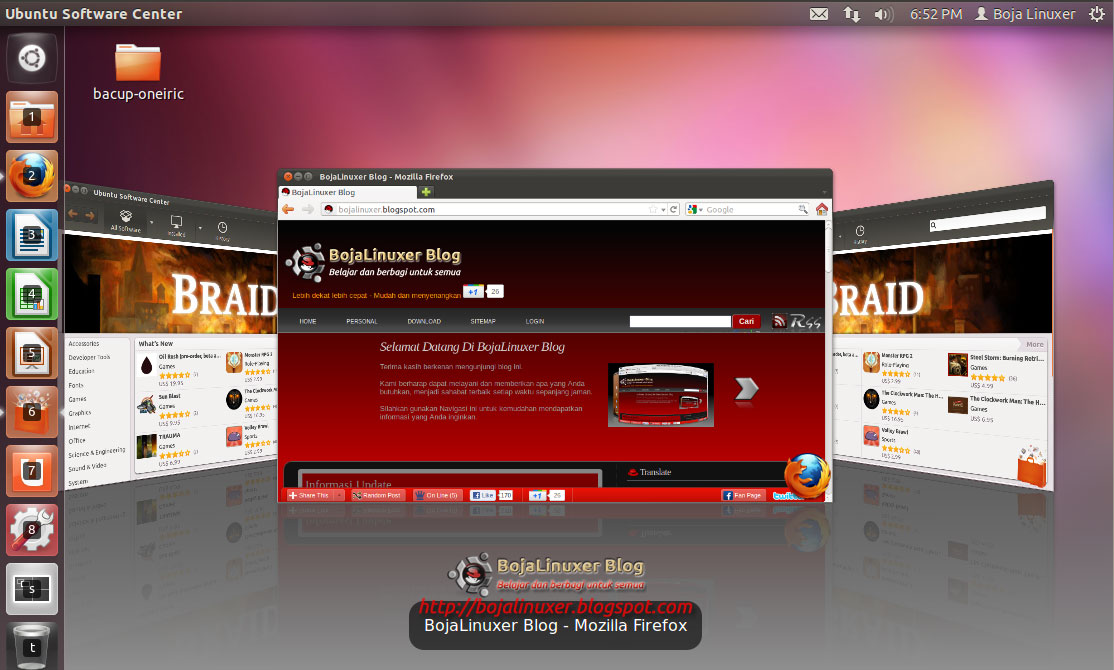
Task: Go to Firefox home page icon
Action: pos(821,209)
